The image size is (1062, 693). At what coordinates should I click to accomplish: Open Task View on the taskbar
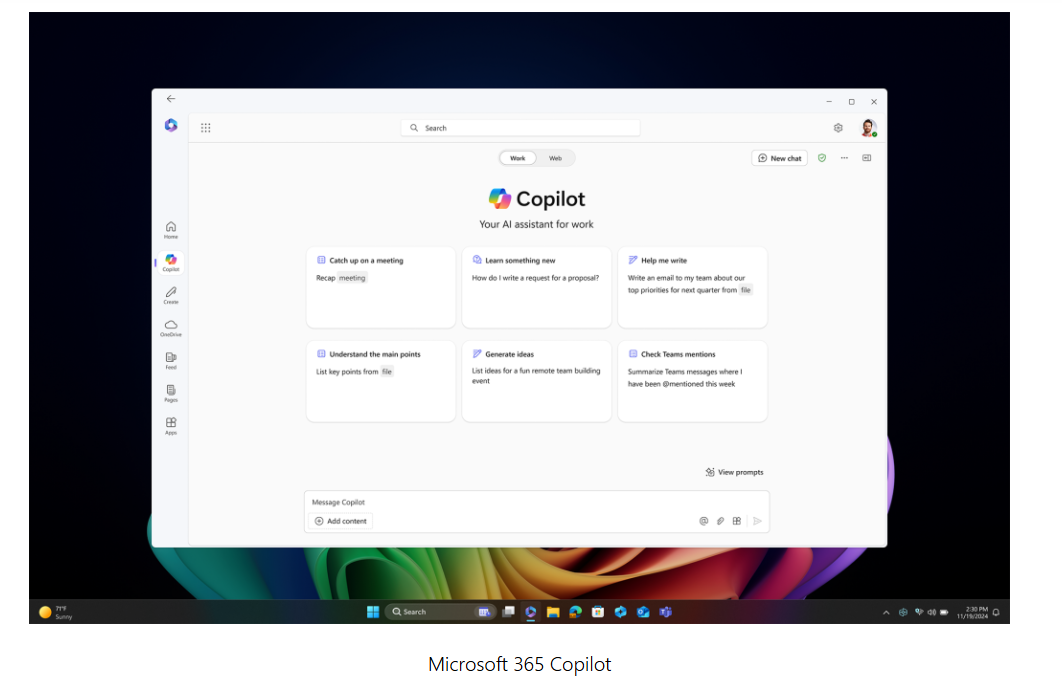508,612
